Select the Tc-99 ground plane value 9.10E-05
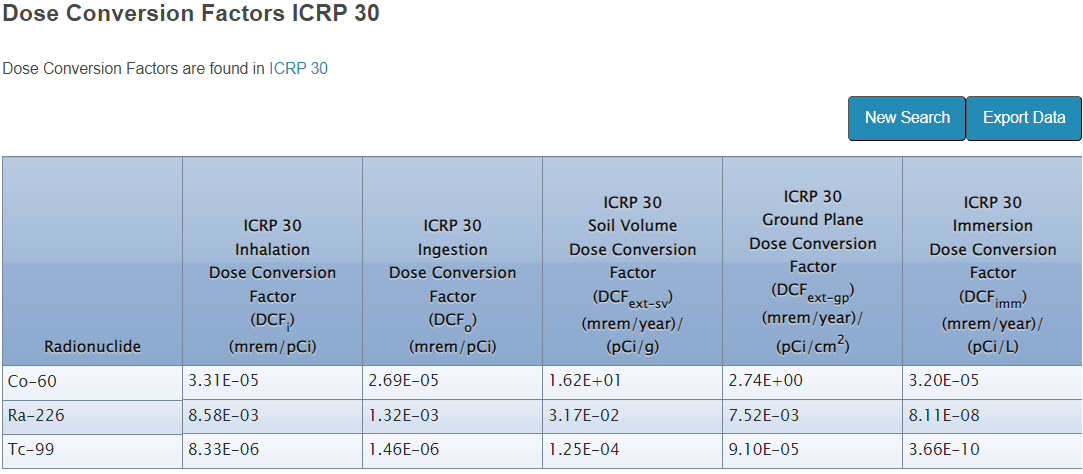This screenshot has width=1083, height=474. (x=764, y=450)
